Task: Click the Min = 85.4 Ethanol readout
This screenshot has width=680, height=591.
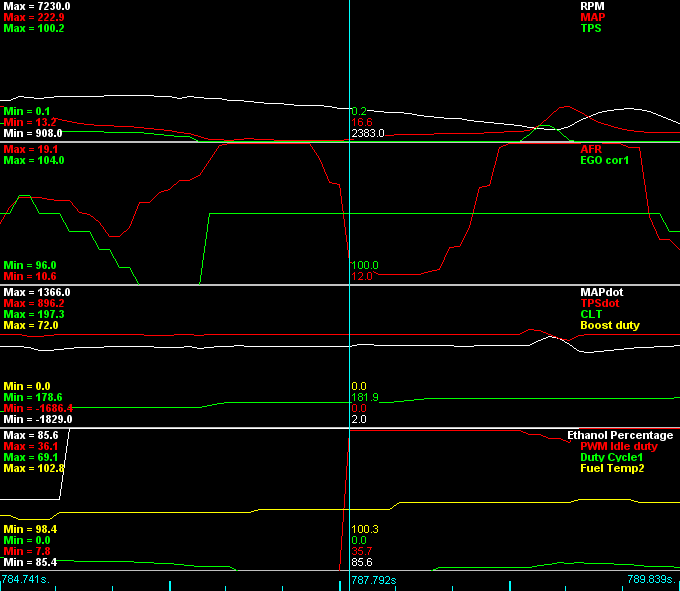Action: (x=30, y=562)
